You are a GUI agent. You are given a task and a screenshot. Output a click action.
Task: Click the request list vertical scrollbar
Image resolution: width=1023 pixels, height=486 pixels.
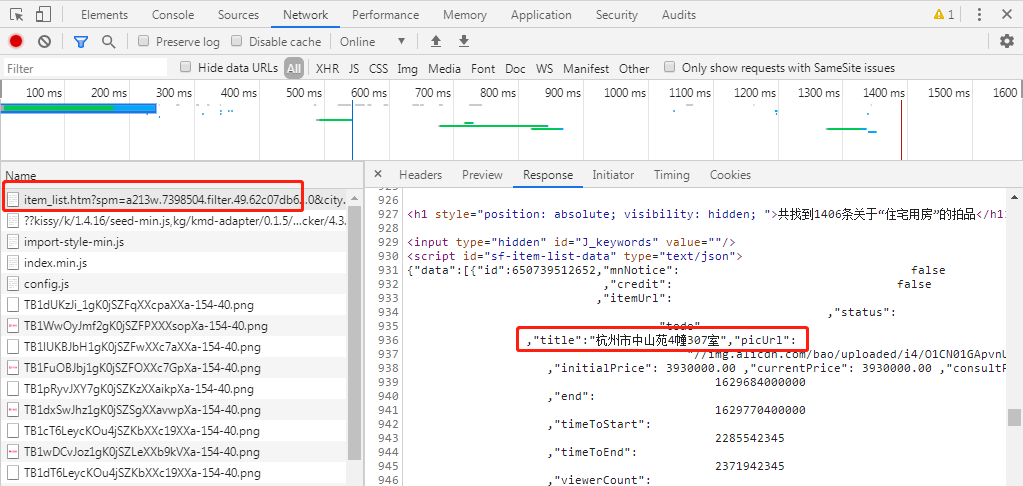pos(355,333)
